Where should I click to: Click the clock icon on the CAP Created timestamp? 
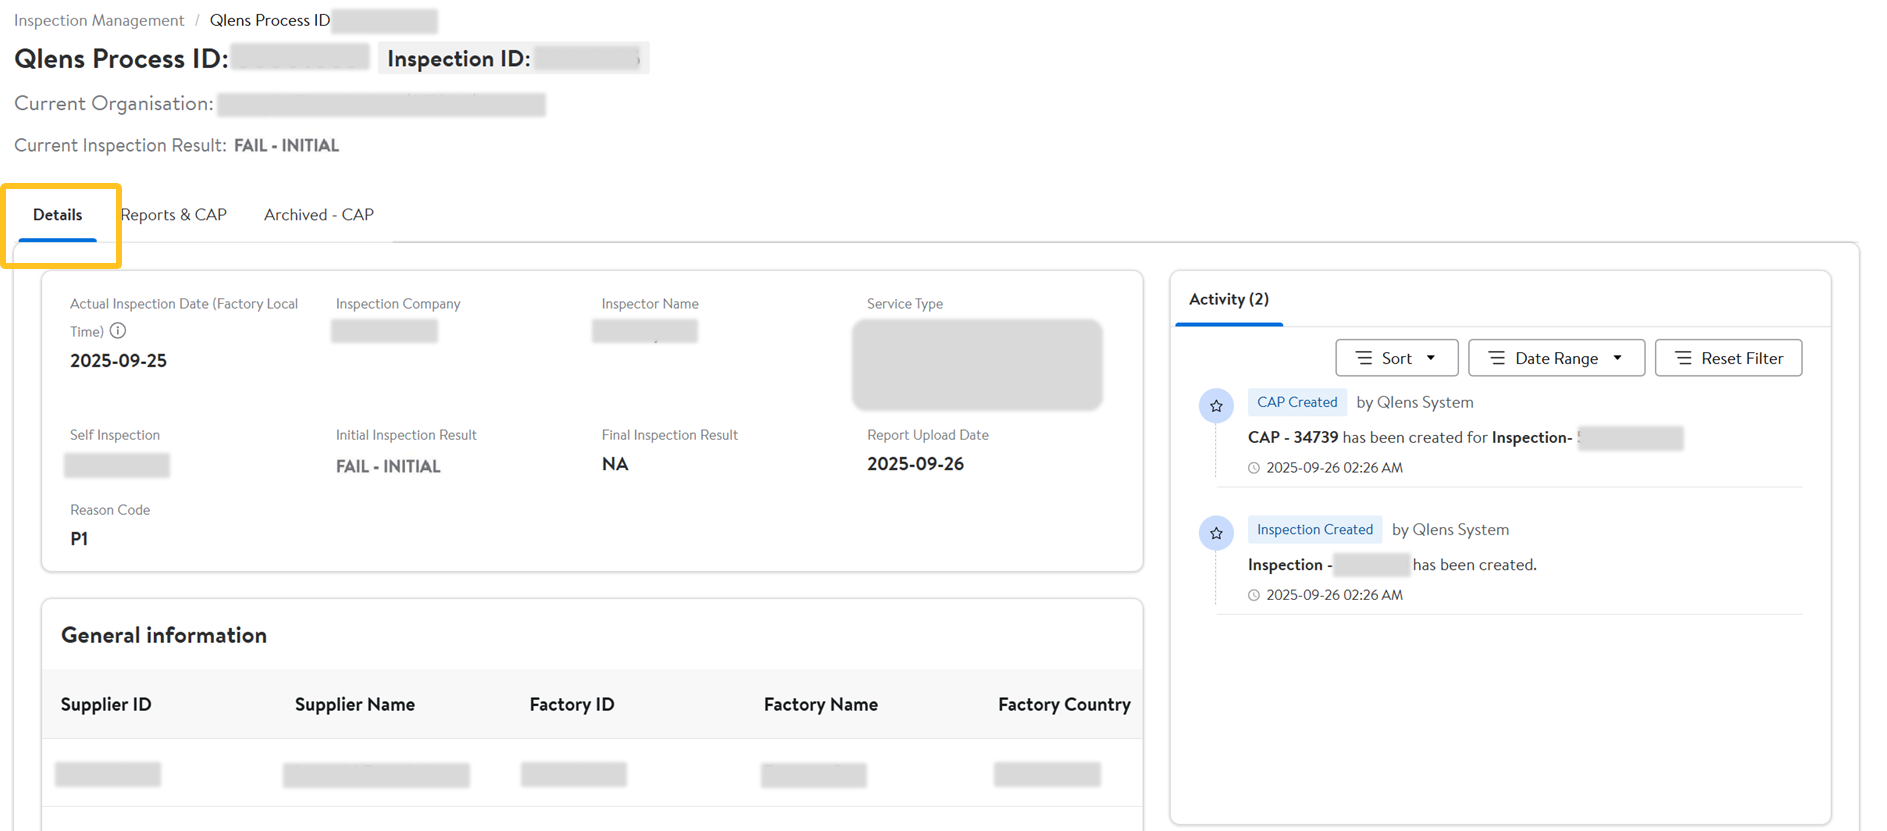click(1254, 468)
